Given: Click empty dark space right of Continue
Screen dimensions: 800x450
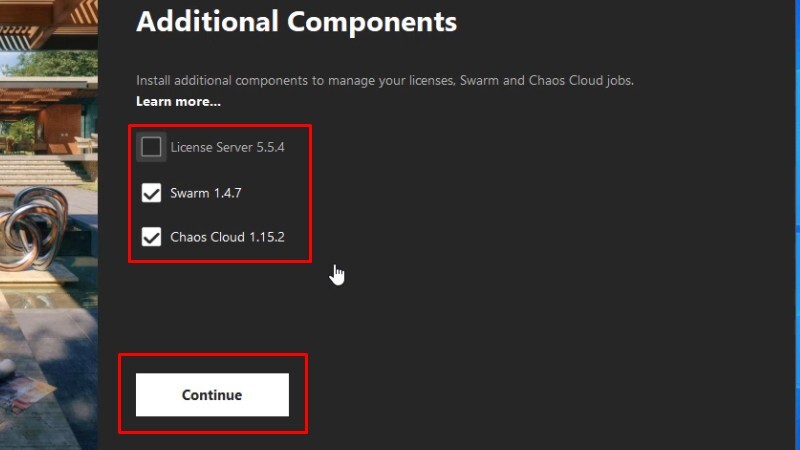Looking at the screenshot, I should point(510,394).
